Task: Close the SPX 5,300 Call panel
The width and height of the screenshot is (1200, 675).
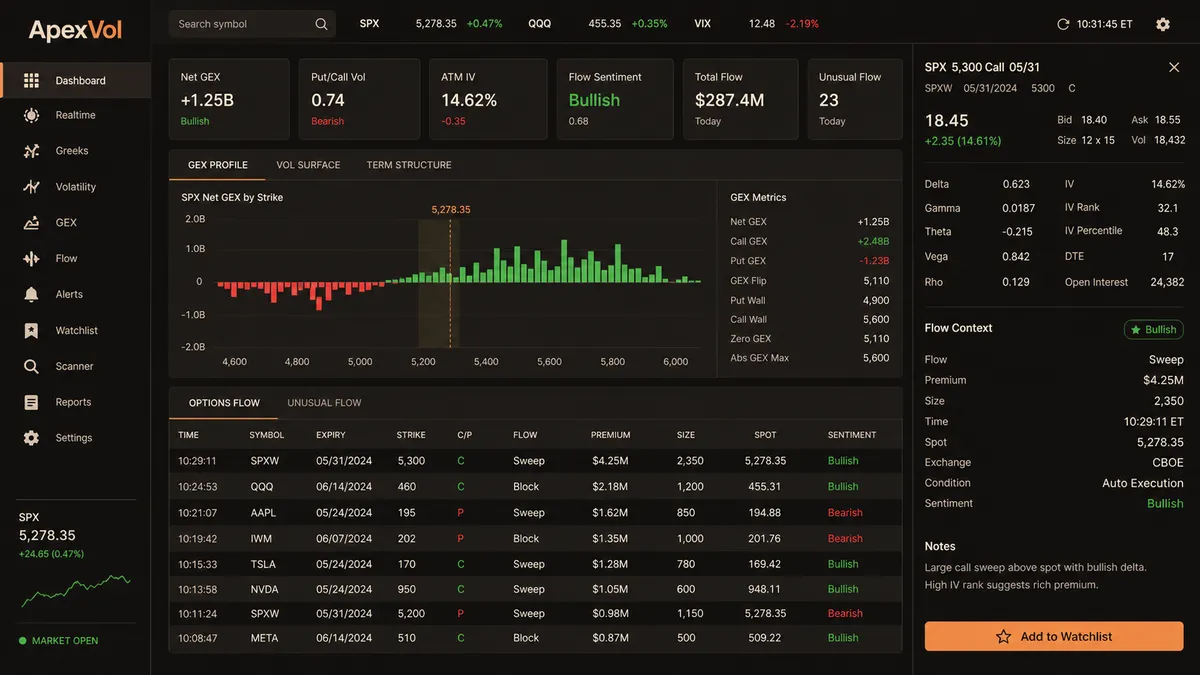Action: point(1174,67)
